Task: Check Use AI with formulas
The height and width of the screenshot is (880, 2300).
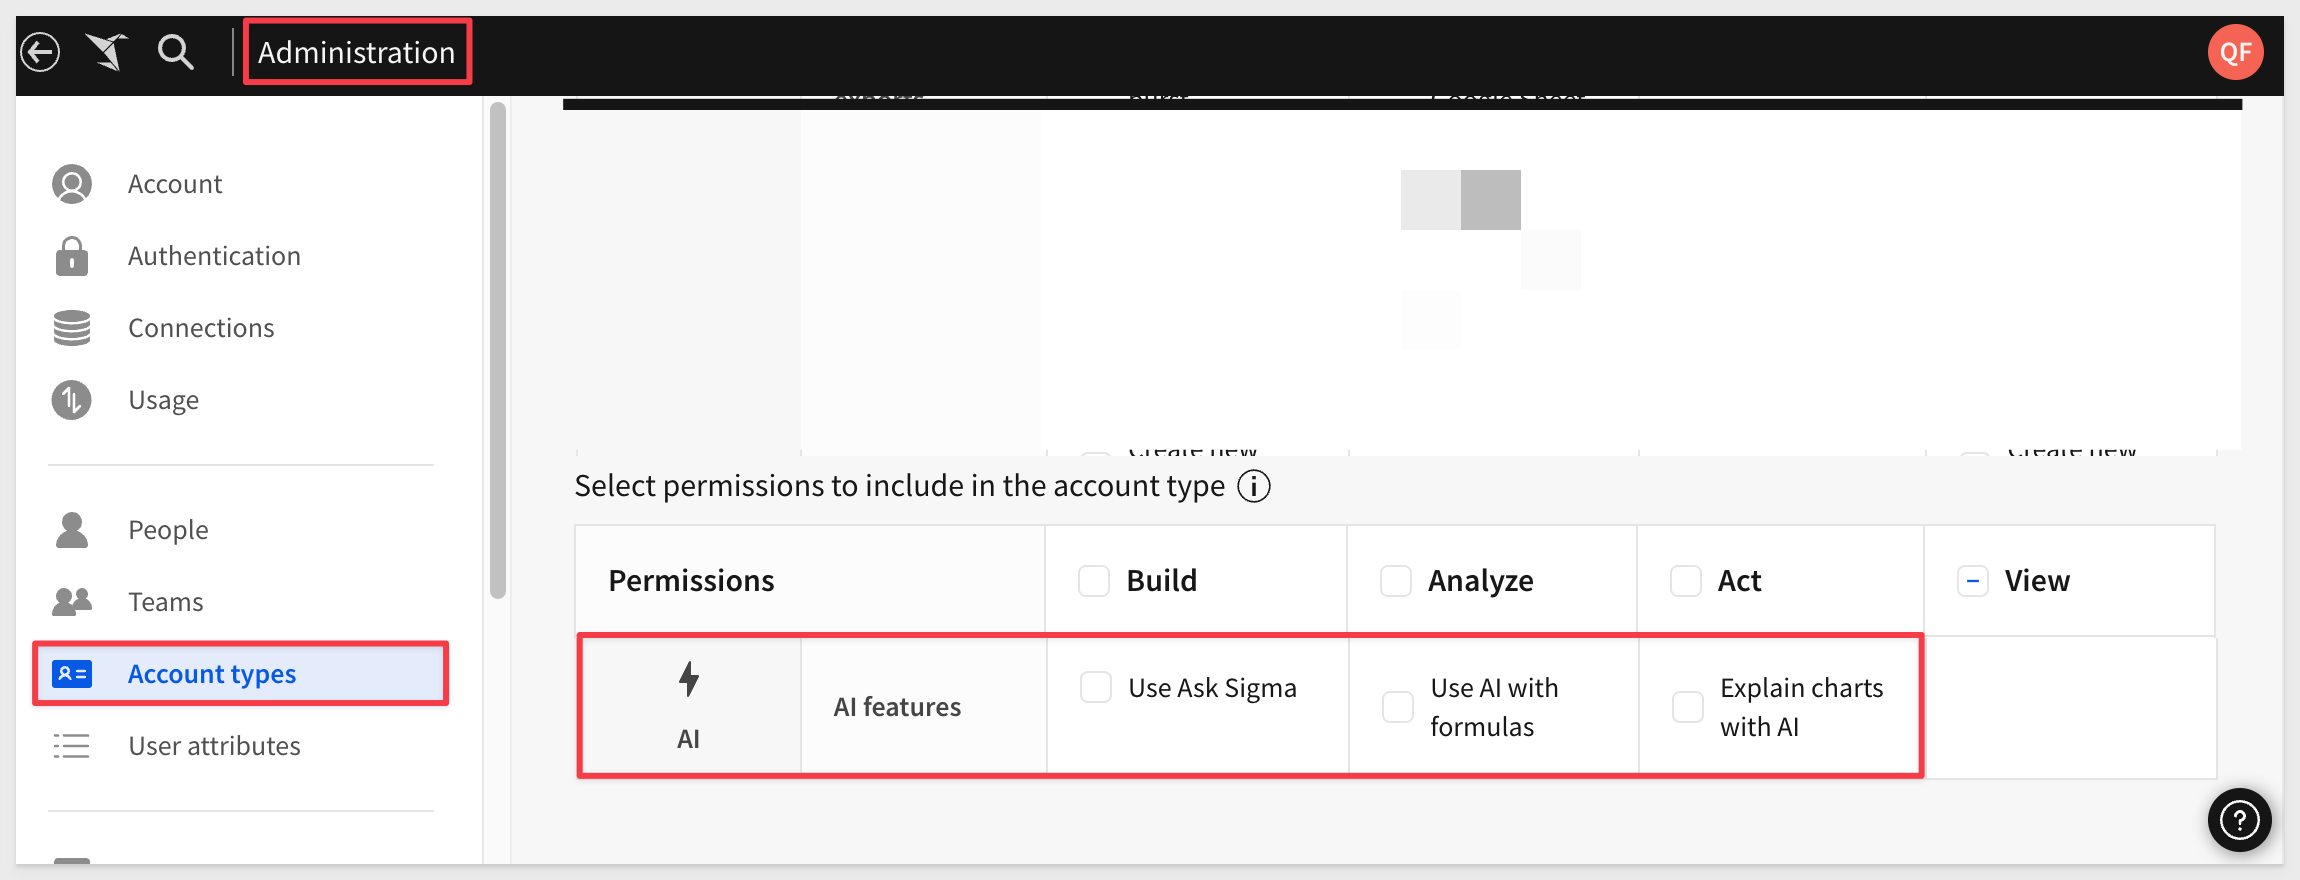Action: point(1398,707)
